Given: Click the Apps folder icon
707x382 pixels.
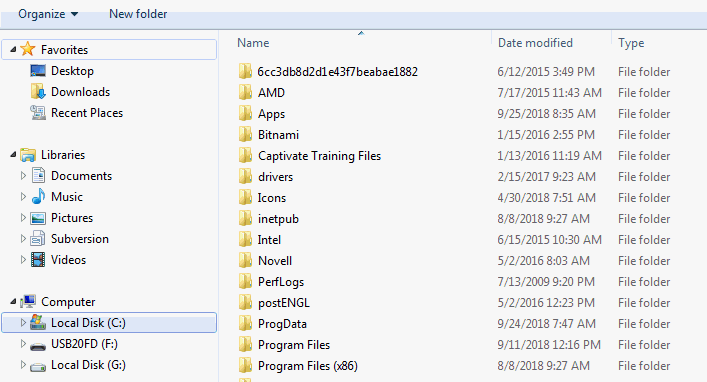Looking at the screenshot, I should pyautogui.click(x=245, y=113).
